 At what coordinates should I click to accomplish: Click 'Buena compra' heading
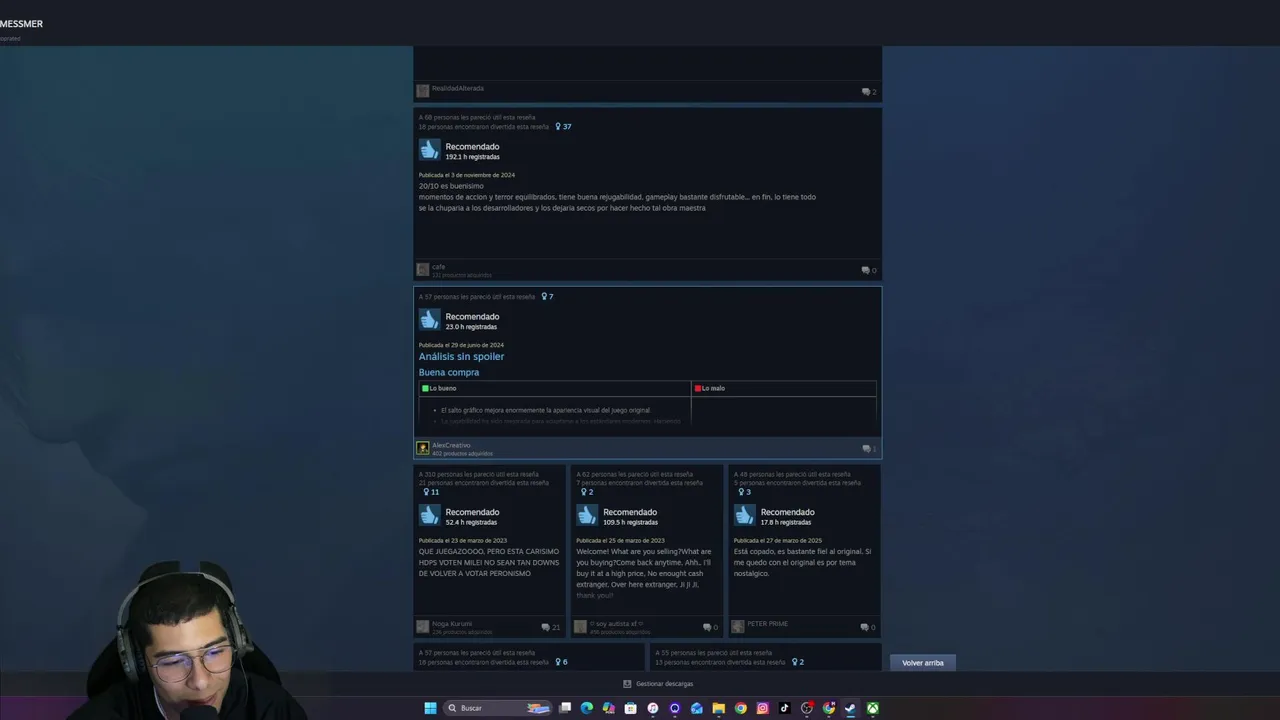[449, 373]
